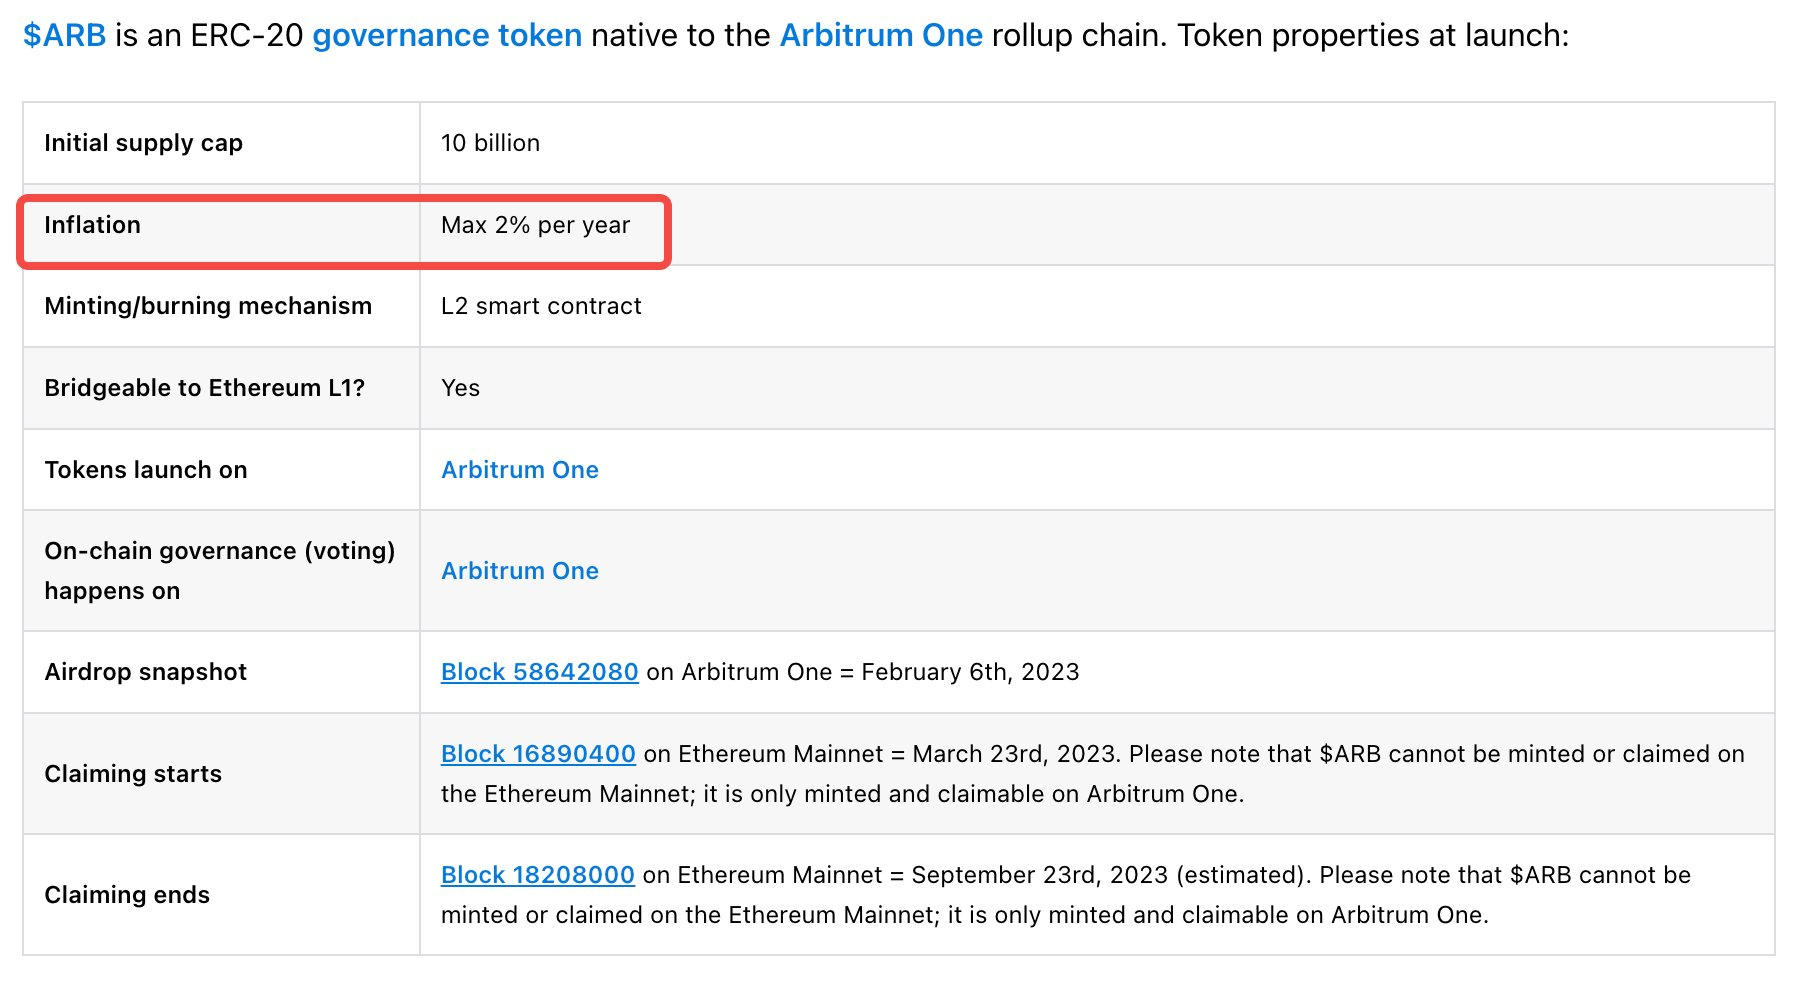Select the Claiming ends label
Viewport: 1806px width, 986px height.
click(127, 895)
